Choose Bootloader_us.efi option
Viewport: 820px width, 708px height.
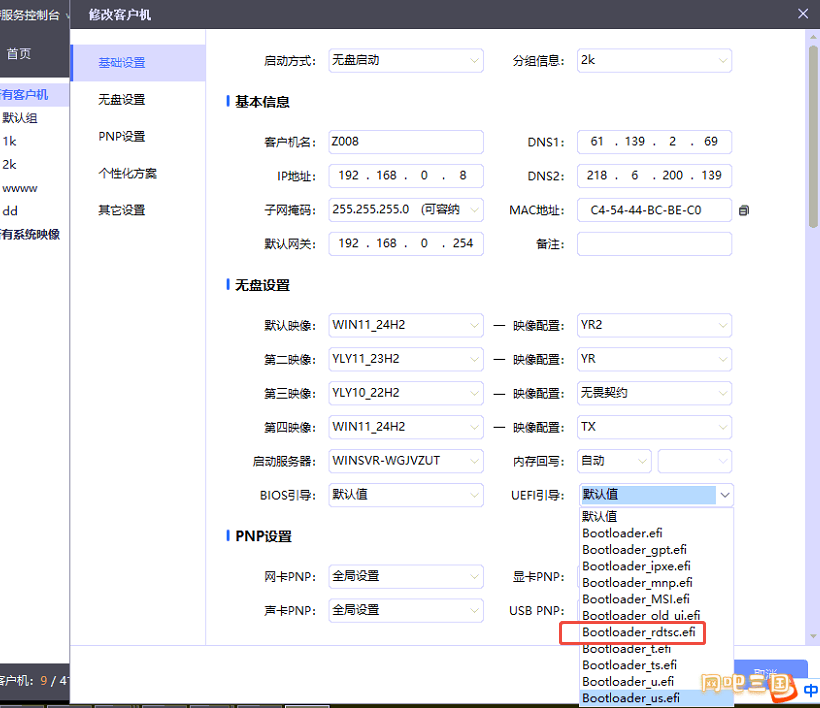[x=656, y=698]
